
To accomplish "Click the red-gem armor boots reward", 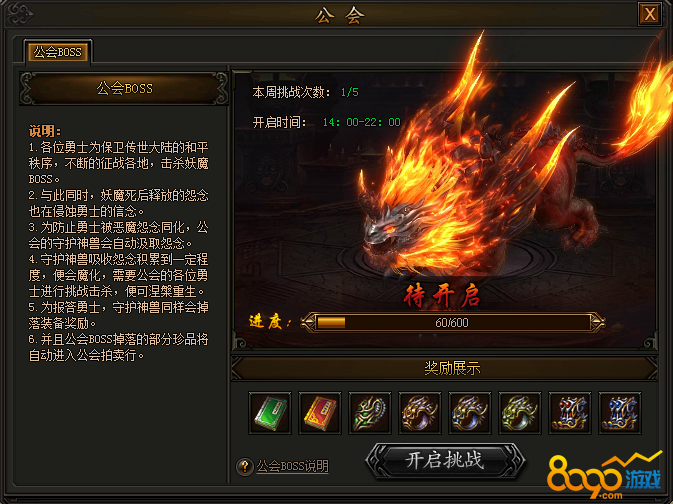I will (570, 413).
